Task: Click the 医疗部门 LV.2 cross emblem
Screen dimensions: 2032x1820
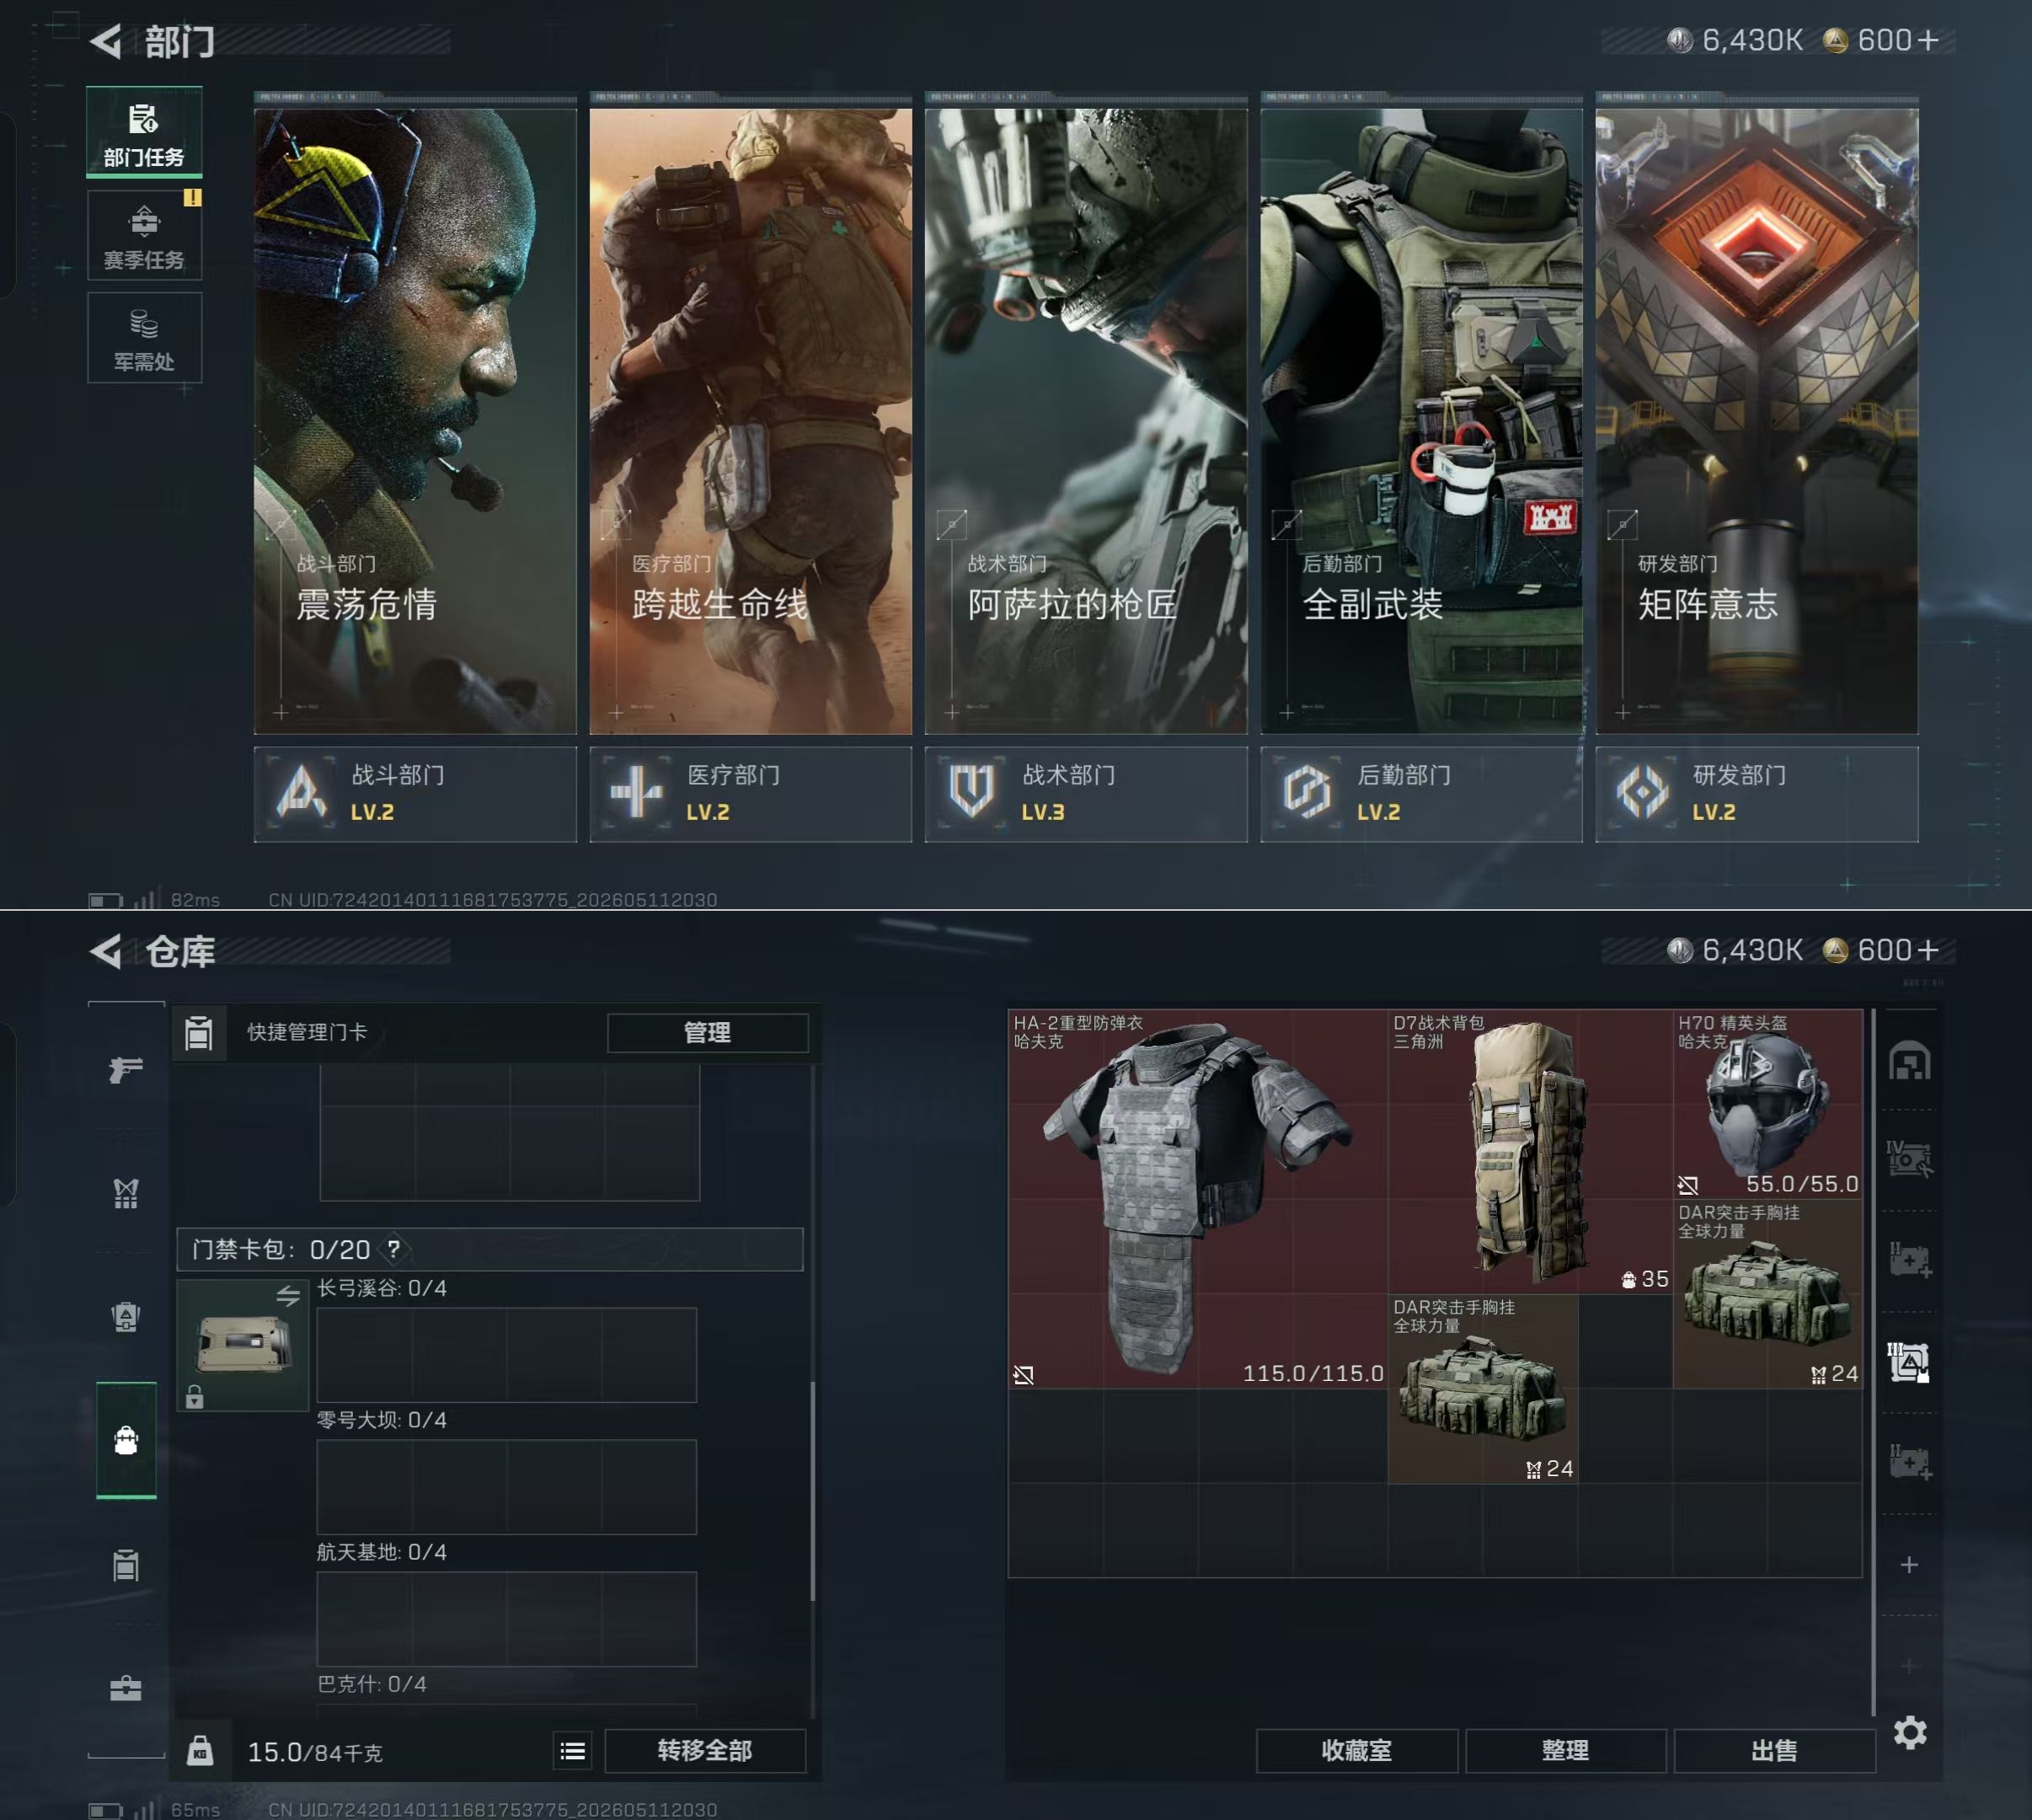Action: tap(636, 792)
